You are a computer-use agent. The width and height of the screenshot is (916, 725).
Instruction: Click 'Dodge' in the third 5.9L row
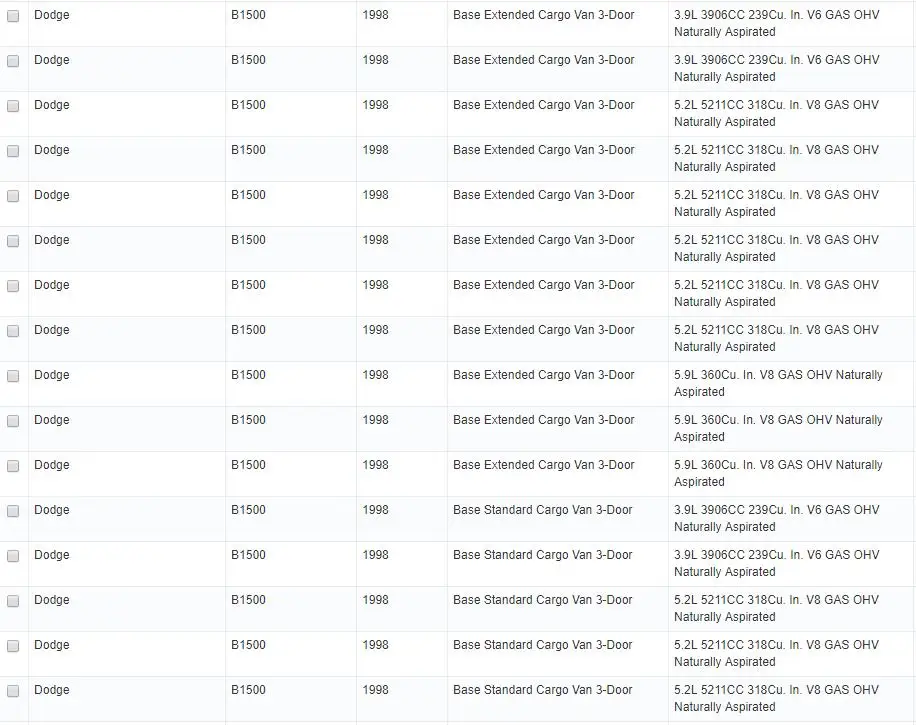click(51, 464)
